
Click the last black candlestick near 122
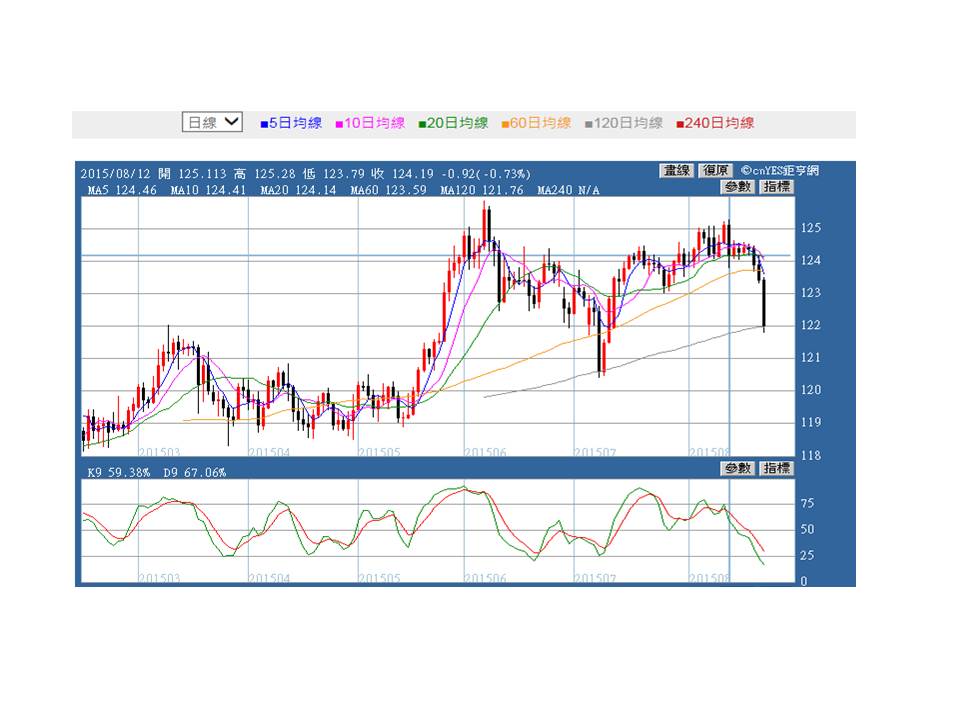point(764,305)
